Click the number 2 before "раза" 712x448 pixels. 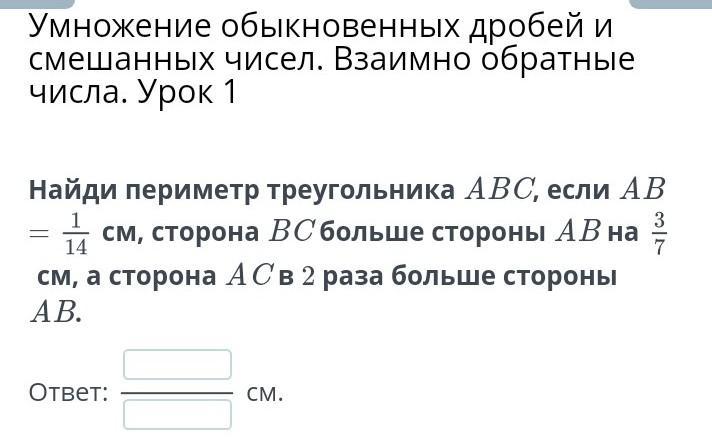308,276
